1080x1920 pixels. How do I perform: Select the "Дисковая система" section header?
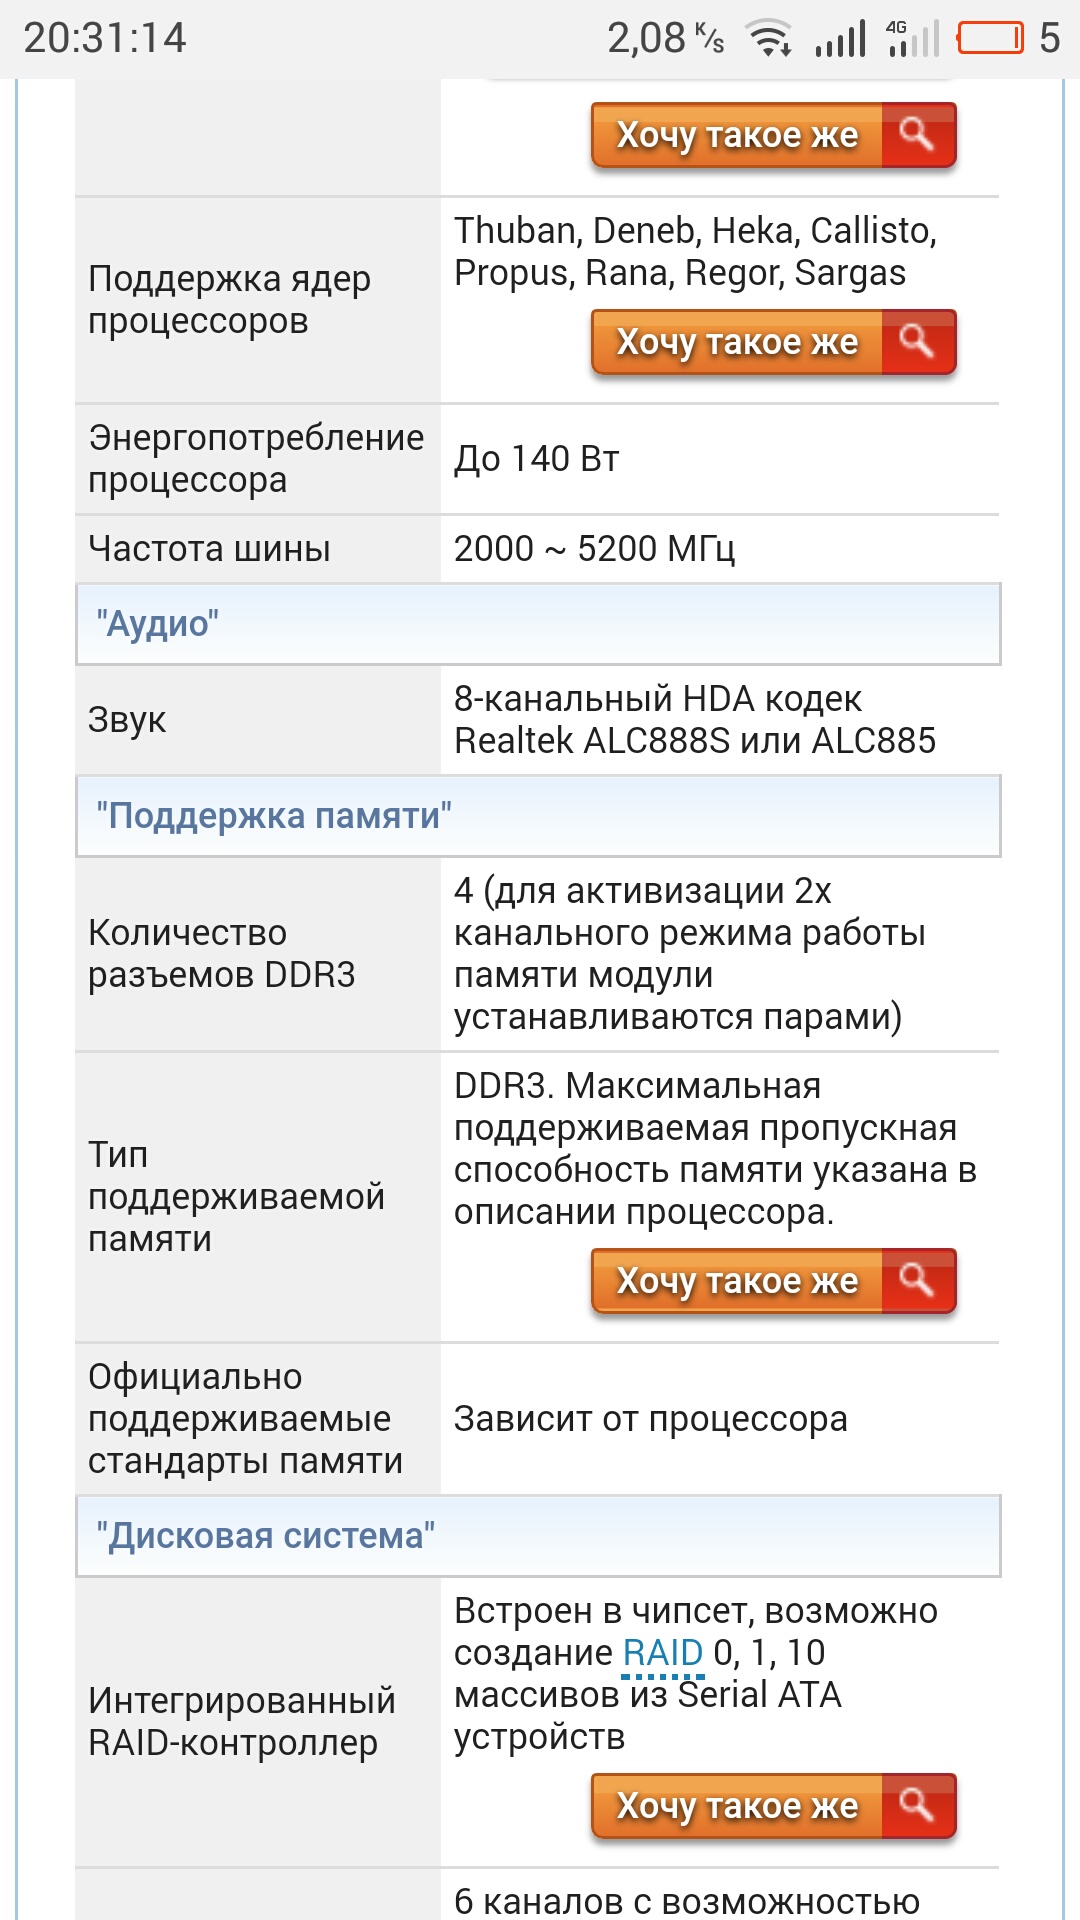click(x=538, y=1536)
